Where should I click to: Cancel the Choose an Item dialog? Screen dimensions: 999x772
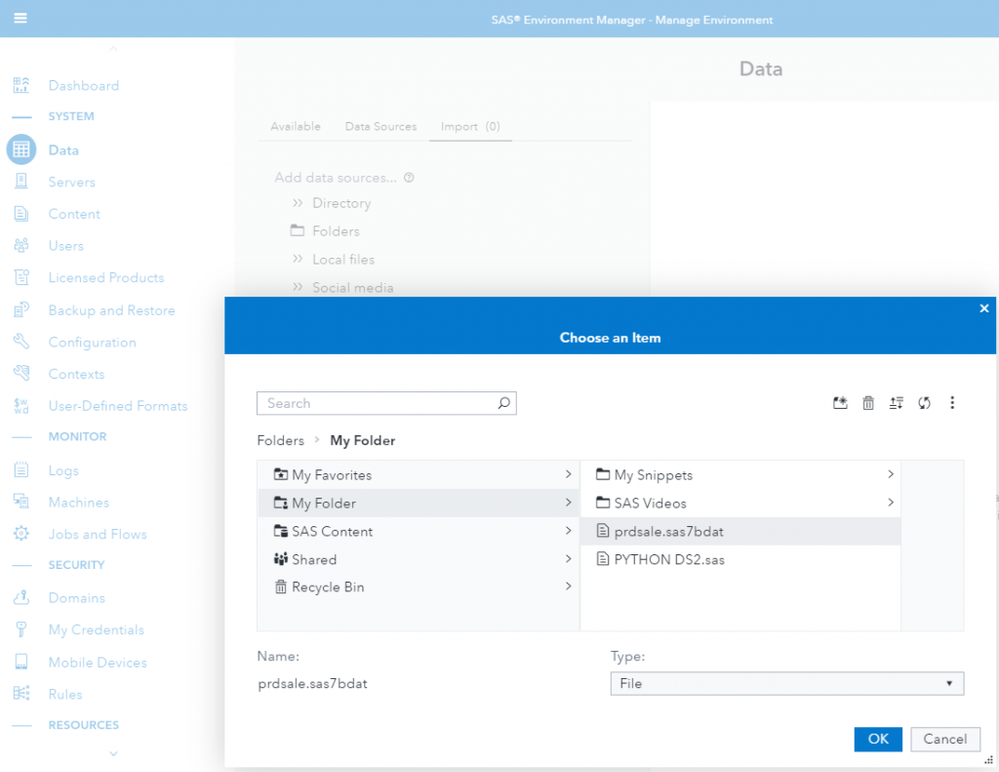[945, 739]
